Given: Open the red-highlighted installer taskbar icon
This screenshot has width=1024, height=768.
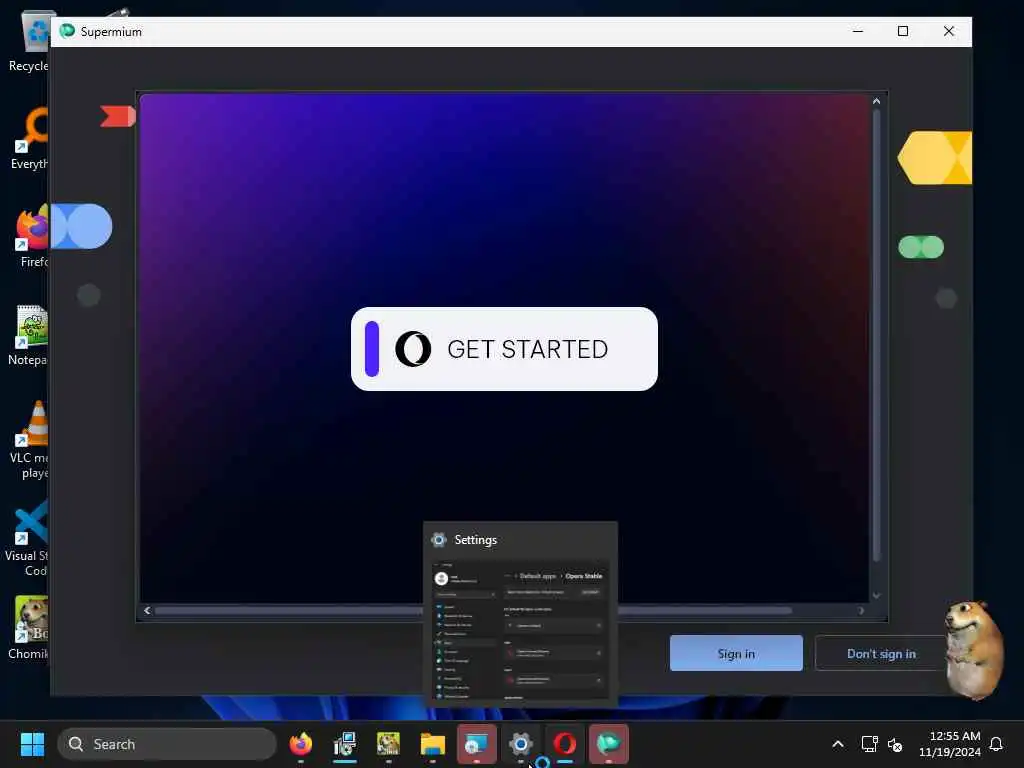Looking at the screenshot, I should point(477,744).
